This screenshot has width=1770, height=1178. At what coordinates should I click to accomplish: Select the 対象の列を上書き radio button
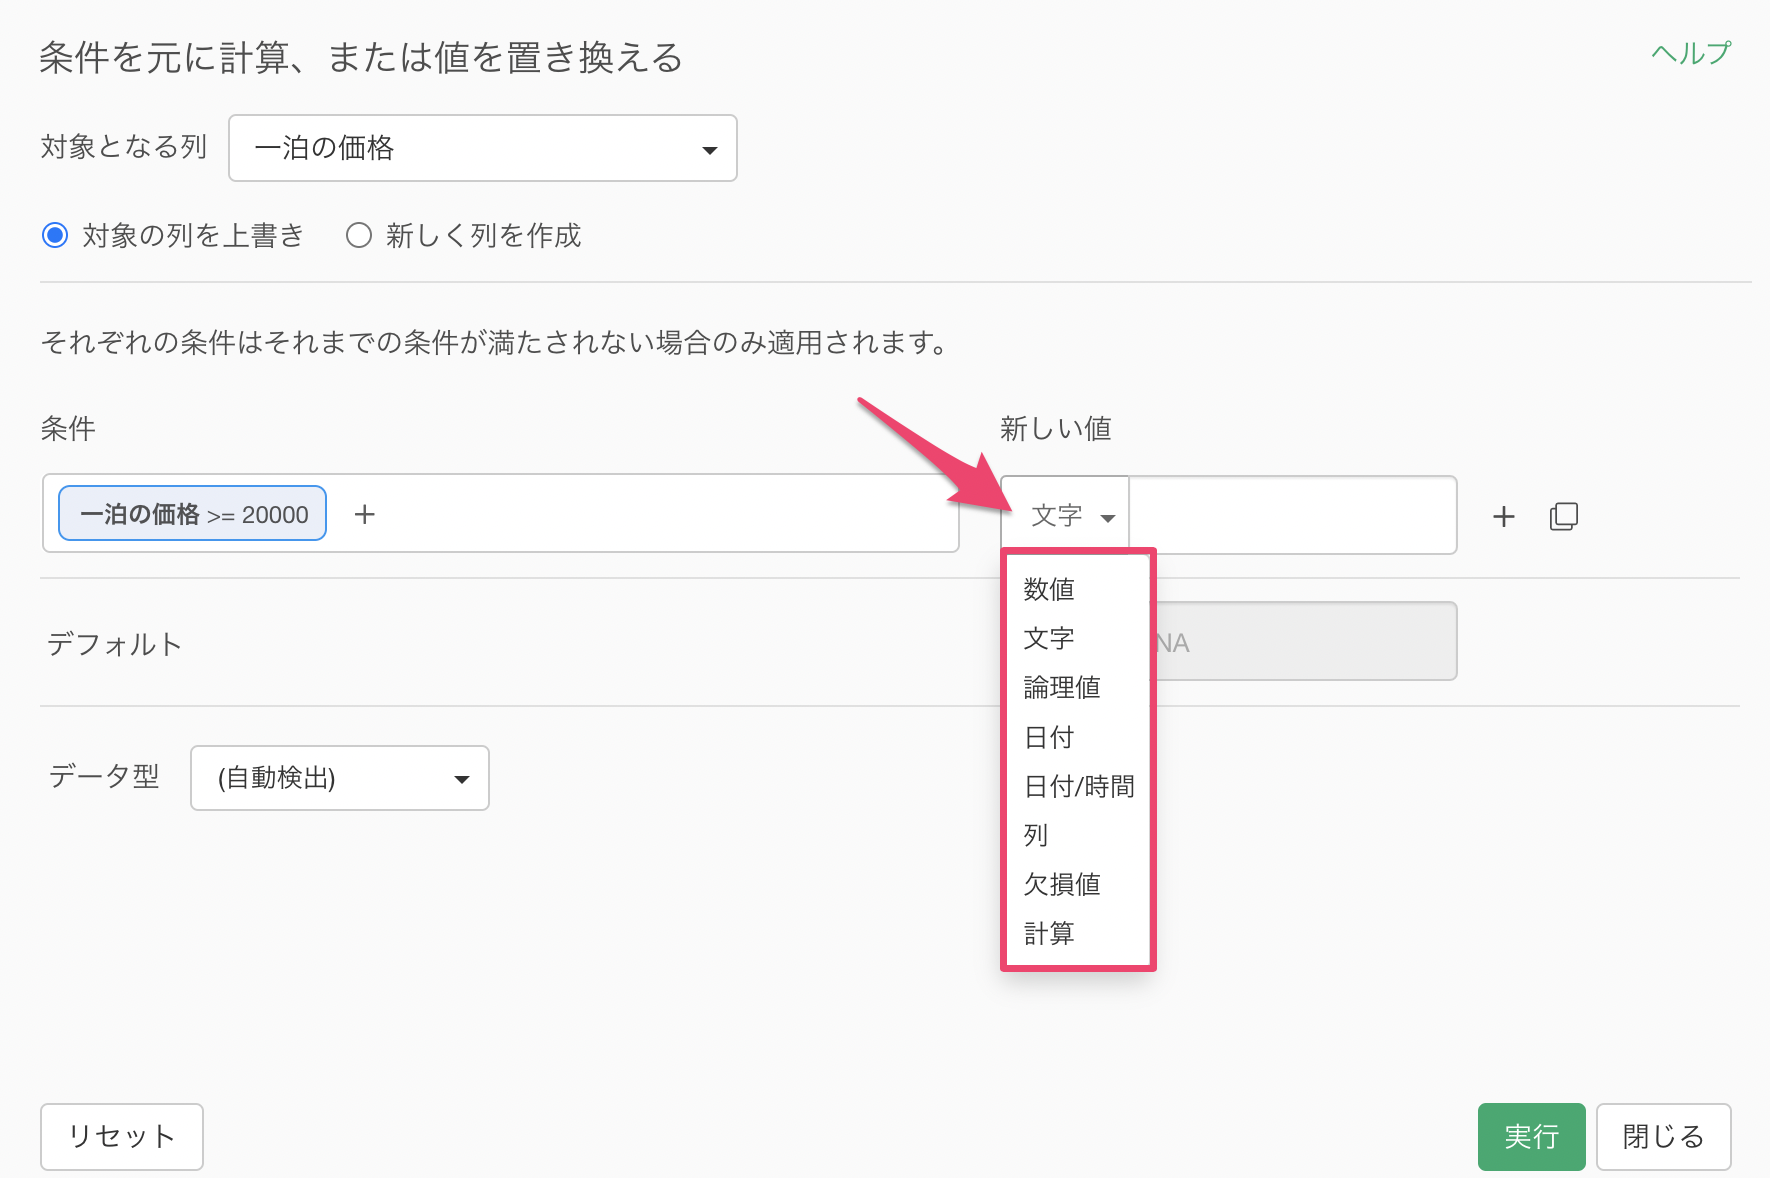(55, 236)
